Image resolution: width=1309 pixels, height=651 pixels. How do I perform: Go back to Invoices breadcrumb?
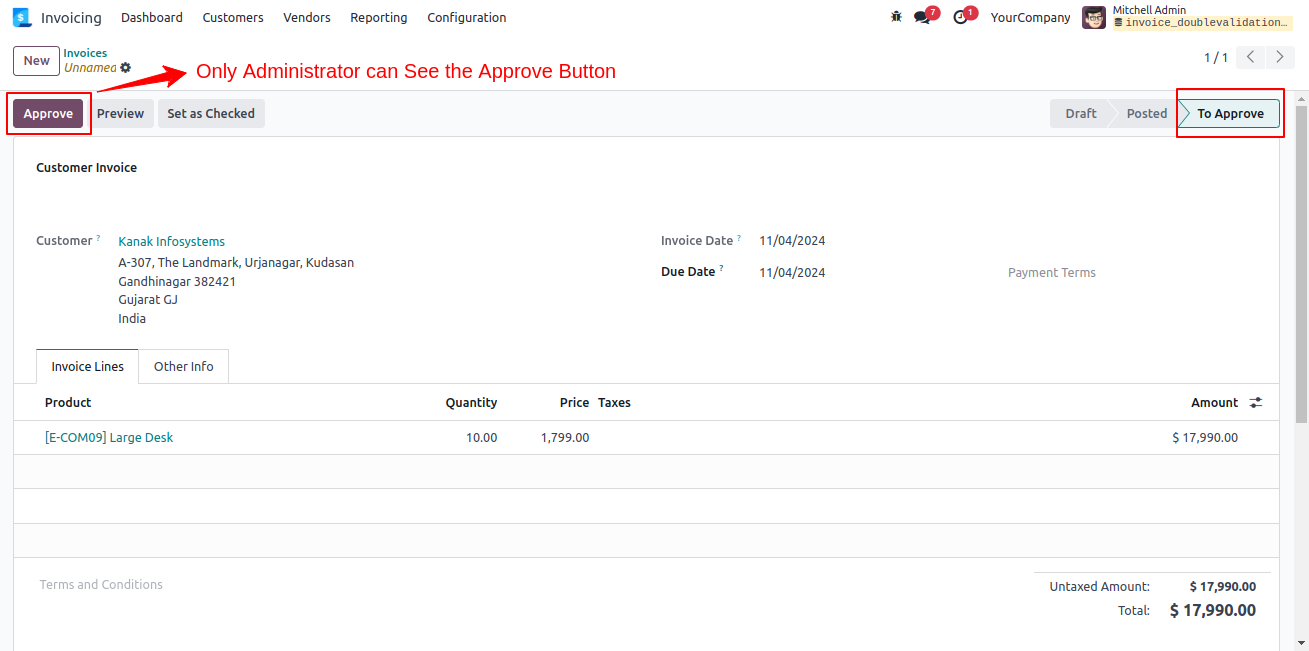click(x=85, y=53)
